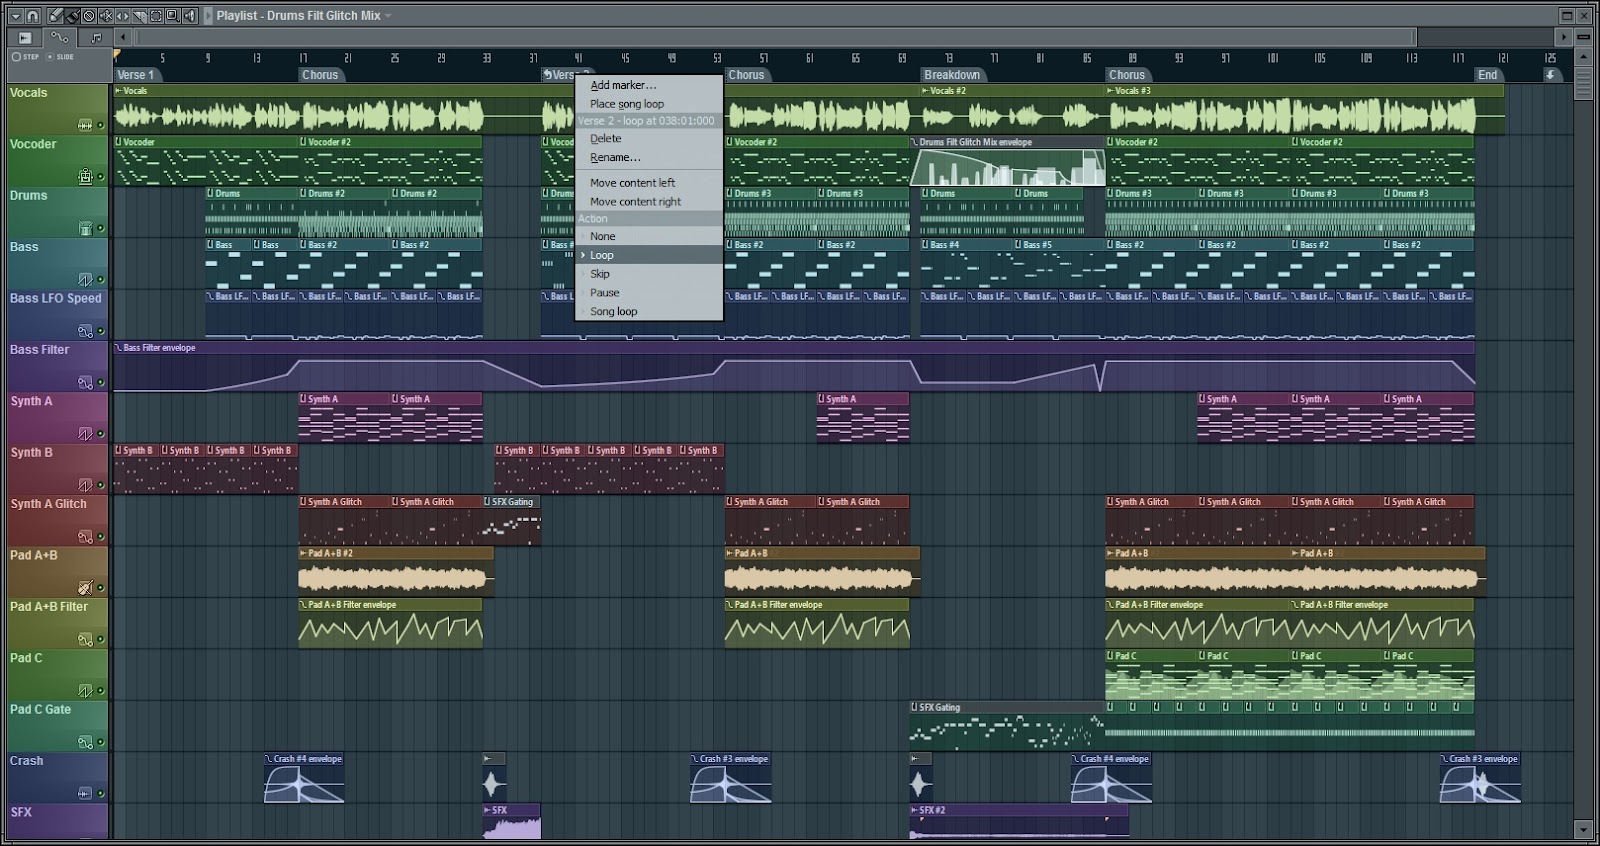
Task: Select the Draw pencil tool
Action: 55,16
